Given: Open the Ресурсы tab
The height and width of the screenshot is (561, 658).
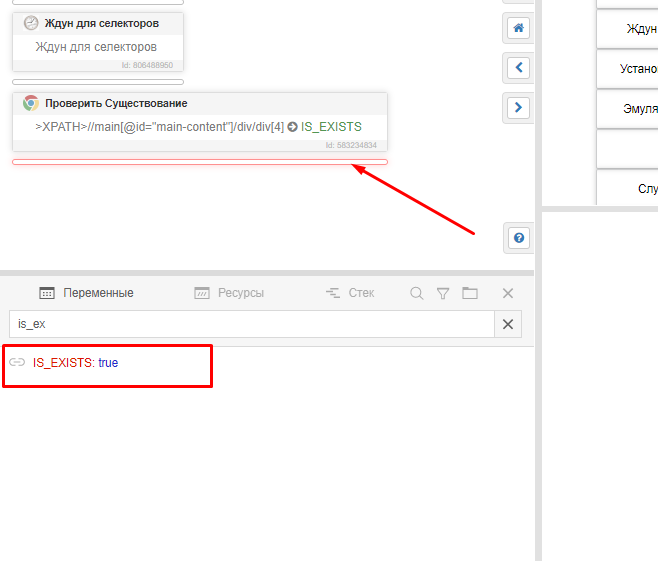Looking at the screenshot, I should tap(229, 293).
